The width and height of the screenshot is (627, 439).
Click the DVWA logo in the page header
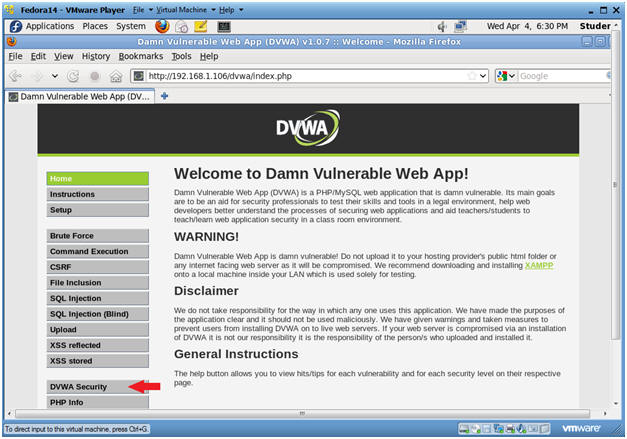click(308, 128)
